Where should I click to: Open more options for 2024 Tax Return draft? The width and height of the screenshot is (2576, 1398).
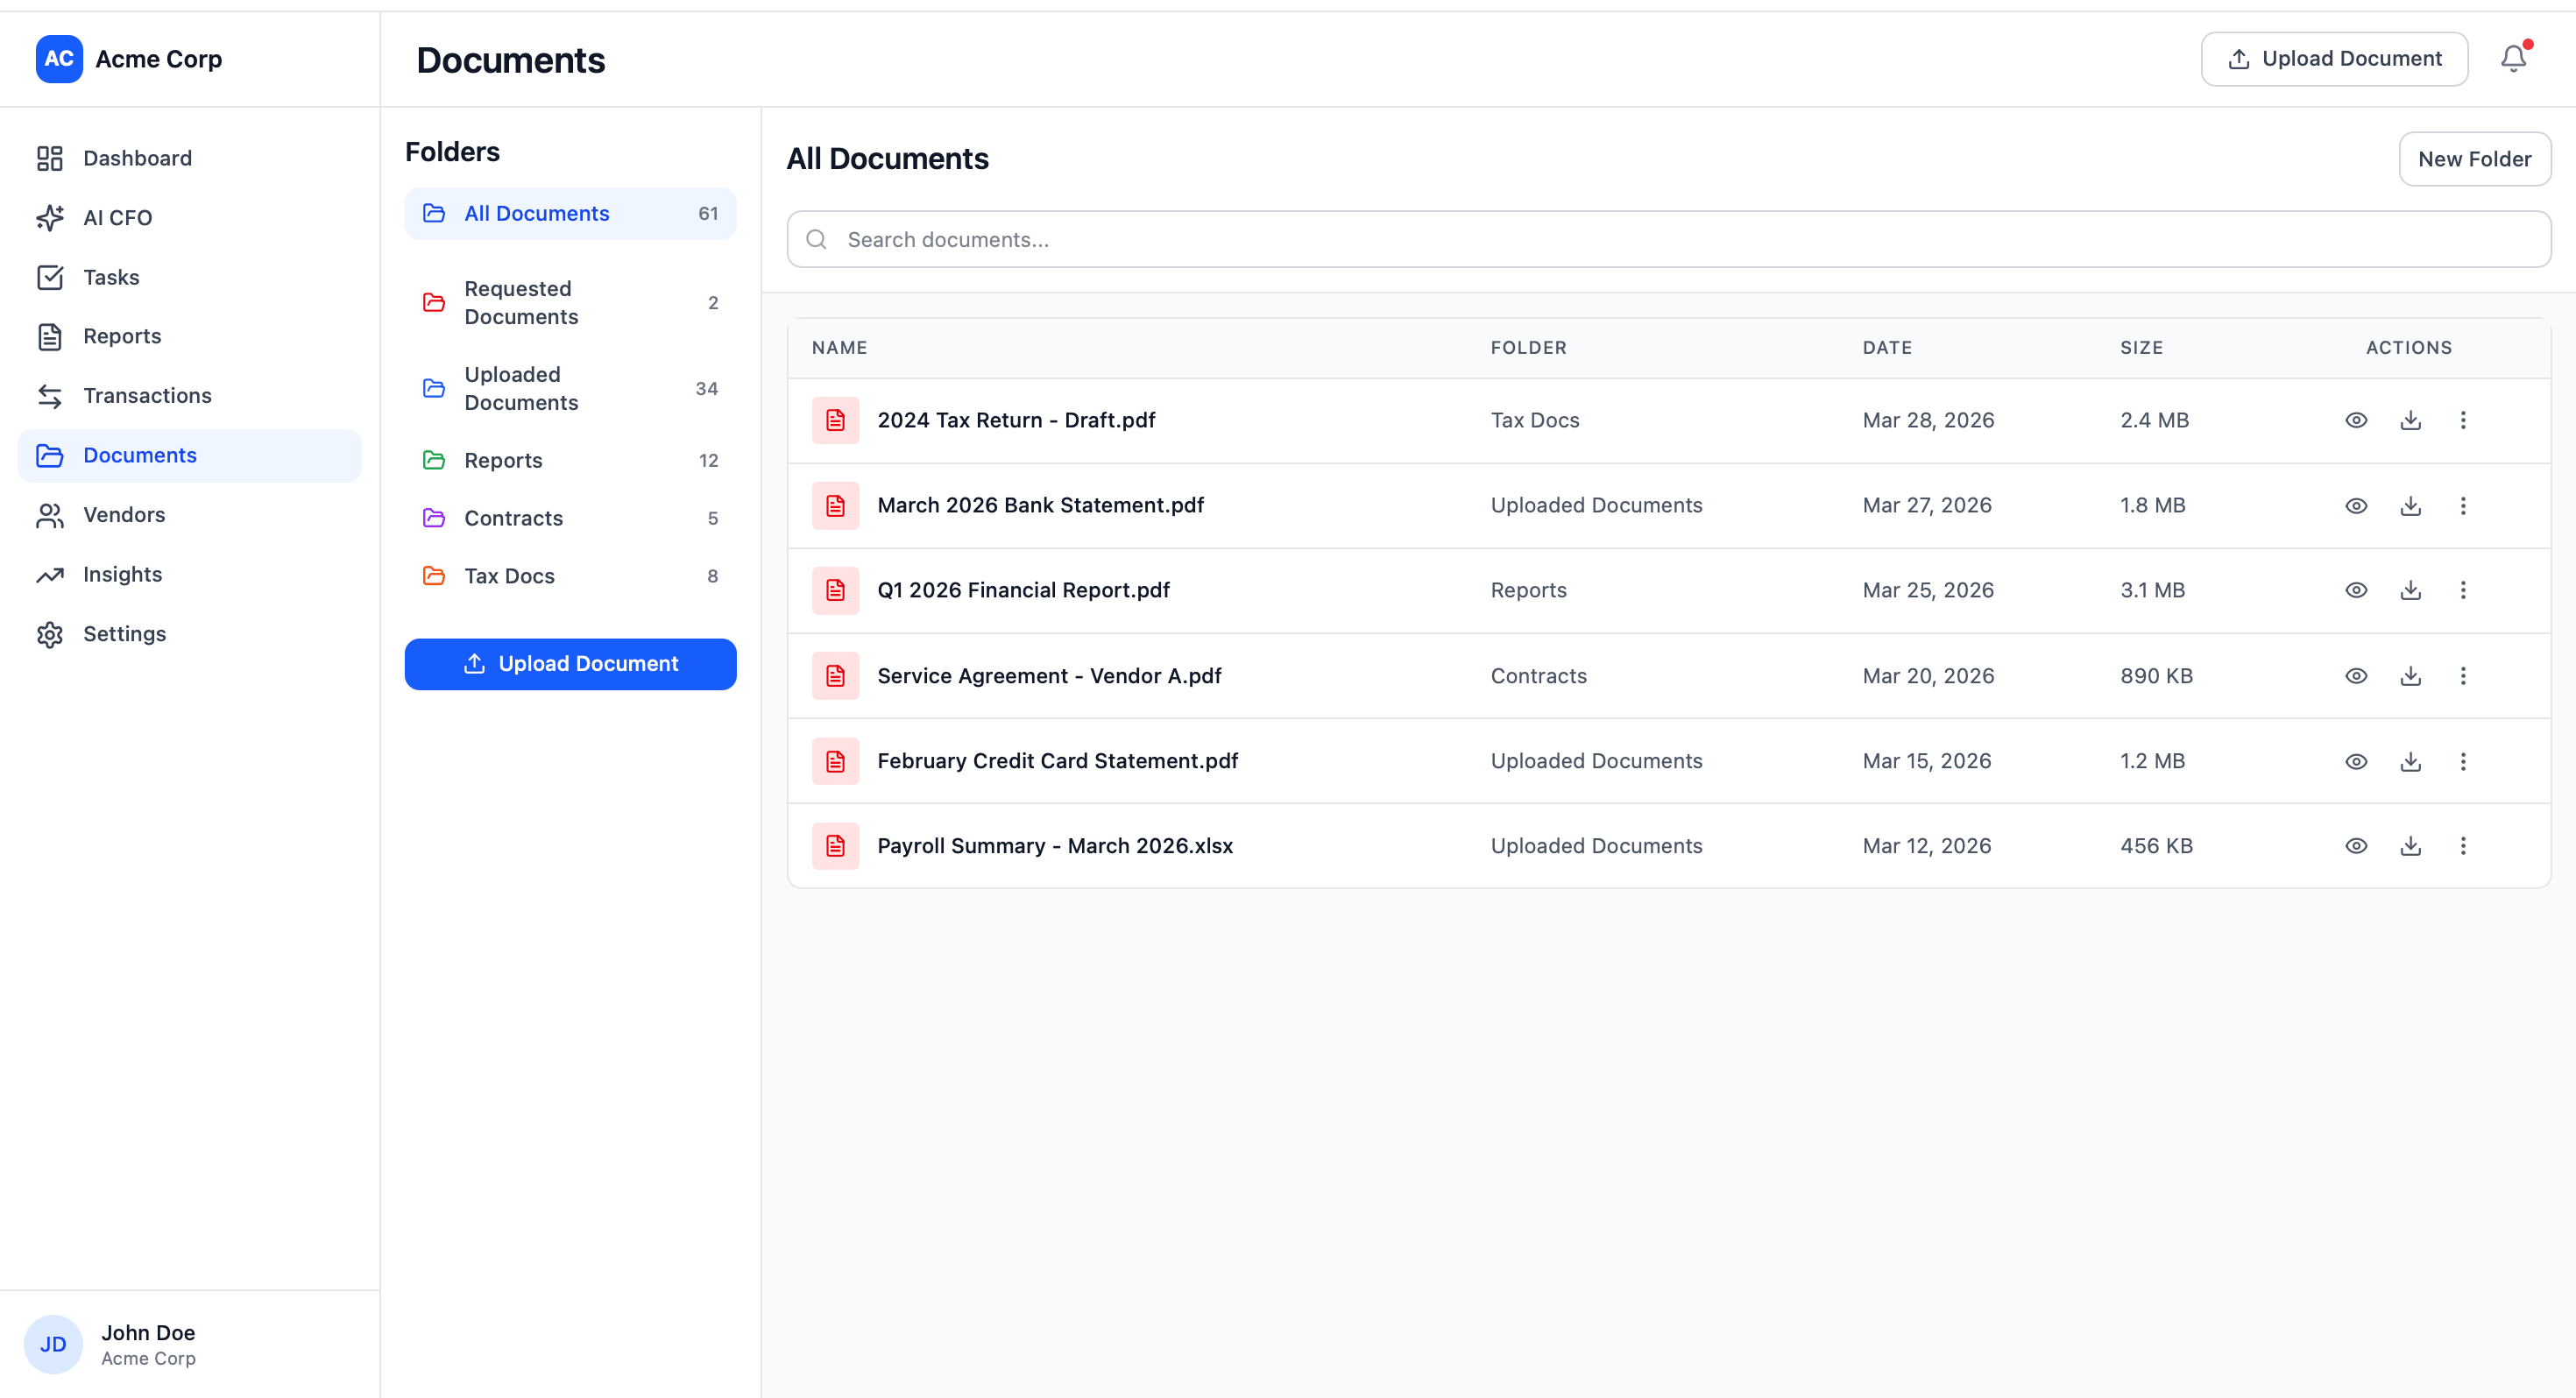click(2463, 420)
